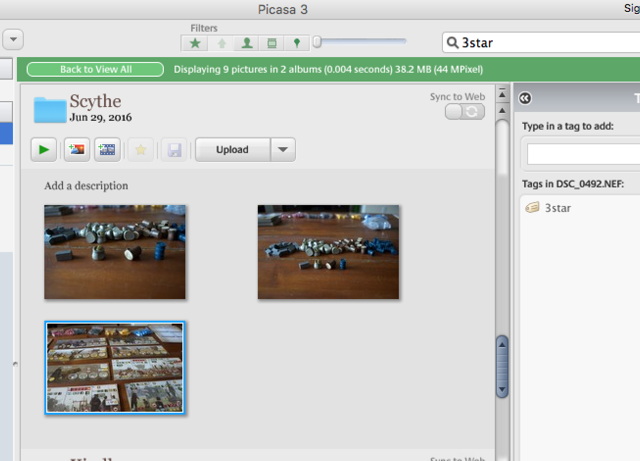Open the Scythe folder icon
This screenshot has height=461, width=640.
tap(50, 110)
